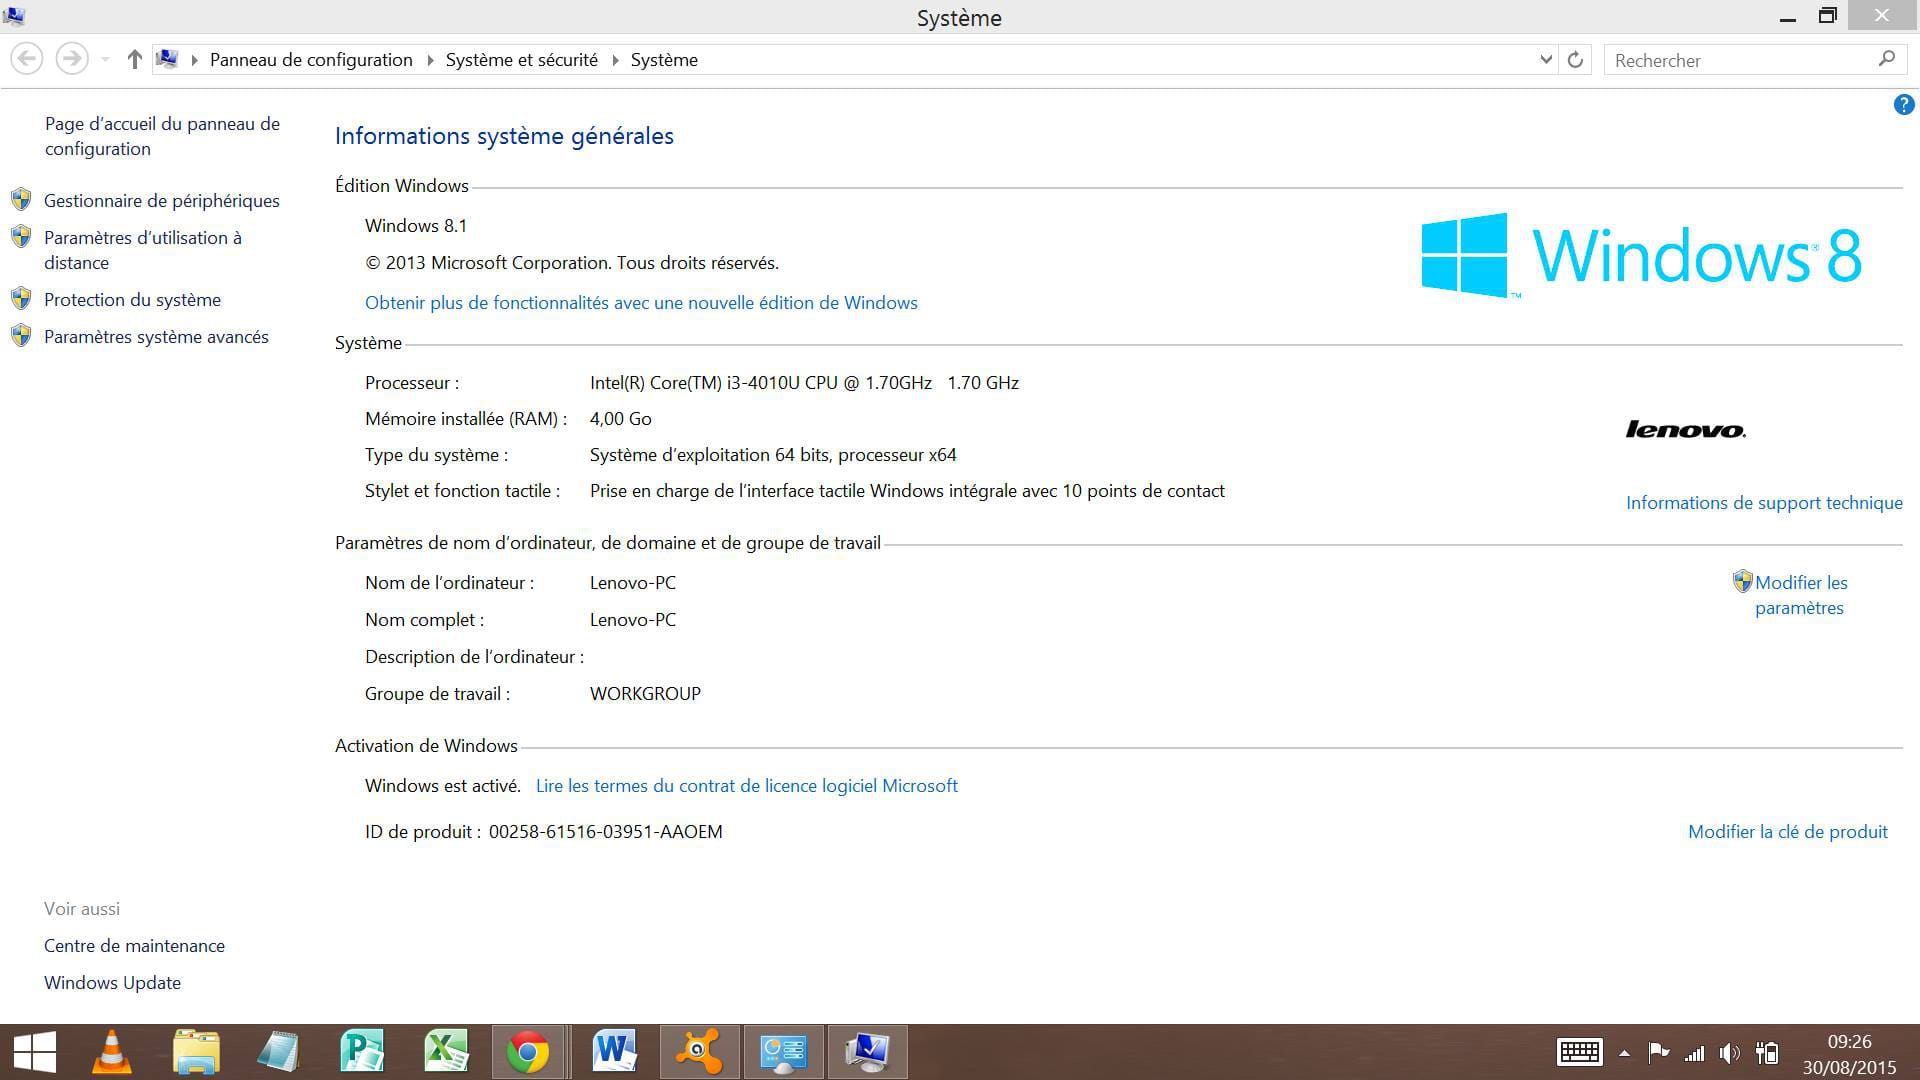Open Gestionnaire de périphériques
The image size is (1920, 1080).
161,201
